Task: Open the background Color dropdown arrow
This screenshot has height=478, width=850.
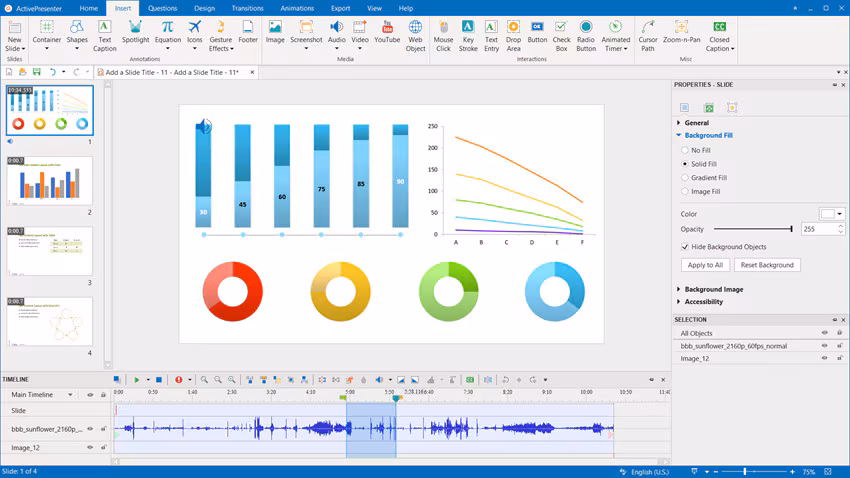Action: click(840, 214)
